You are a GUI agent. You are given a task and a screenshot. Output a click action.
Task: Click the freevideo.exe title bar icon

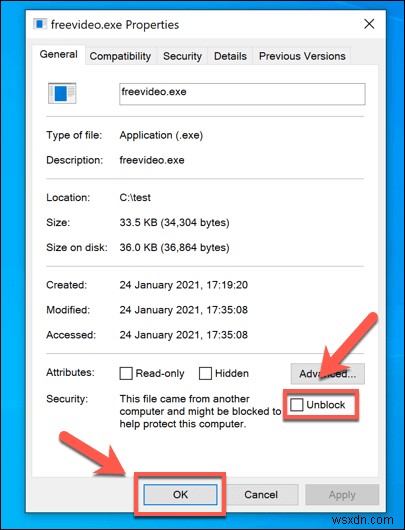click(x=40, y=24)
